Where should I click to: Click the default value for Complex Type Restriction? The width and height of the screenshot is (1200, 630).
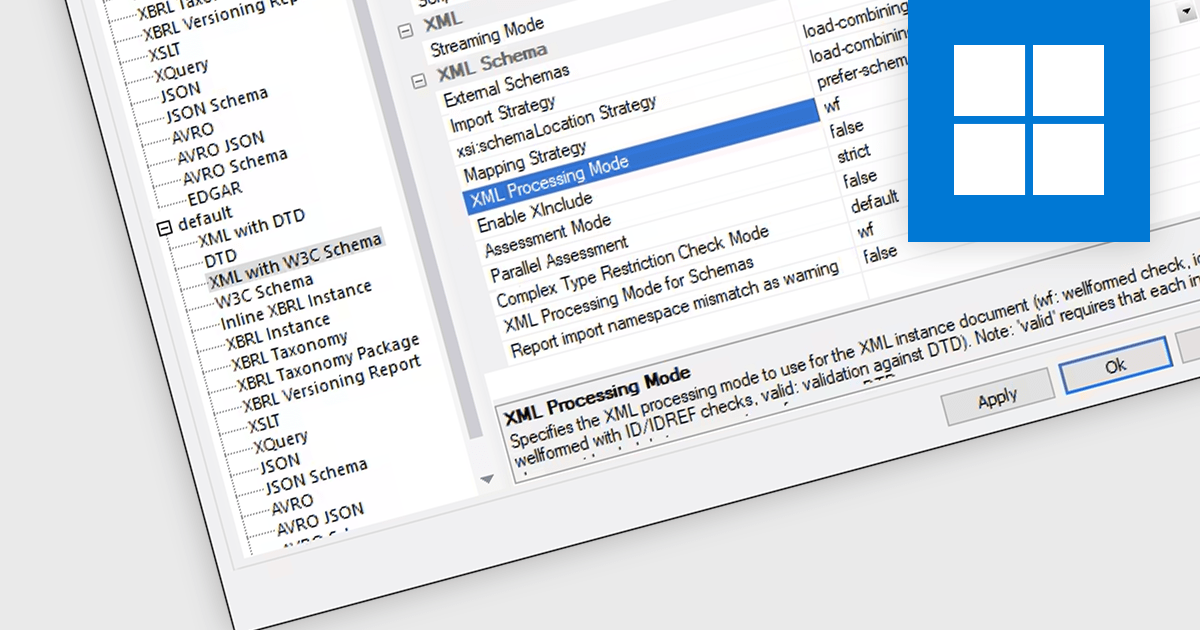pyautogui.click(x=875, y=204)
